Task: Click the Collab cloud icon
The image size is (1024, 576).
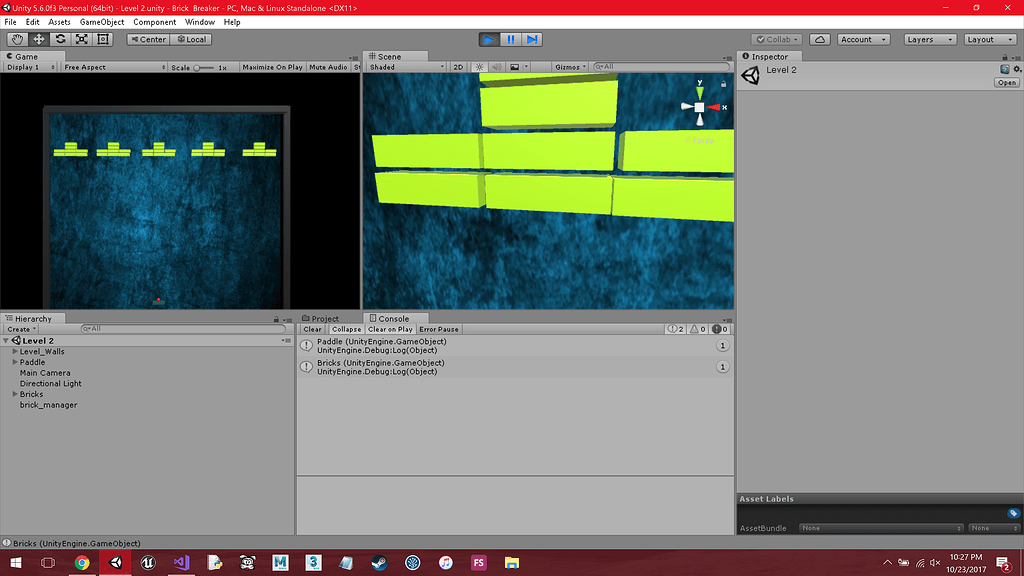Action: [822, 39]
